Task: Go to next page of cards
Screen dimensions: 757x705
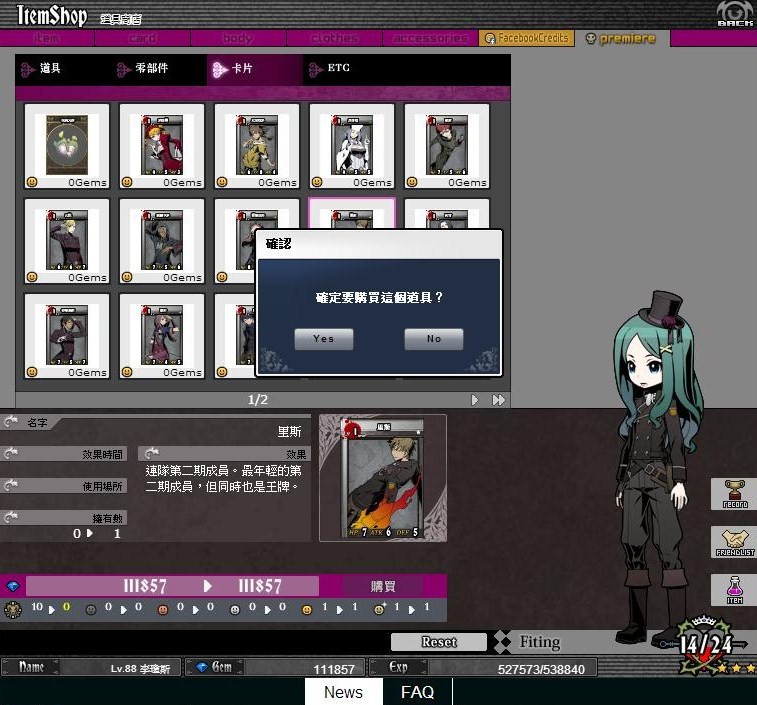Action: pos(475,400)
